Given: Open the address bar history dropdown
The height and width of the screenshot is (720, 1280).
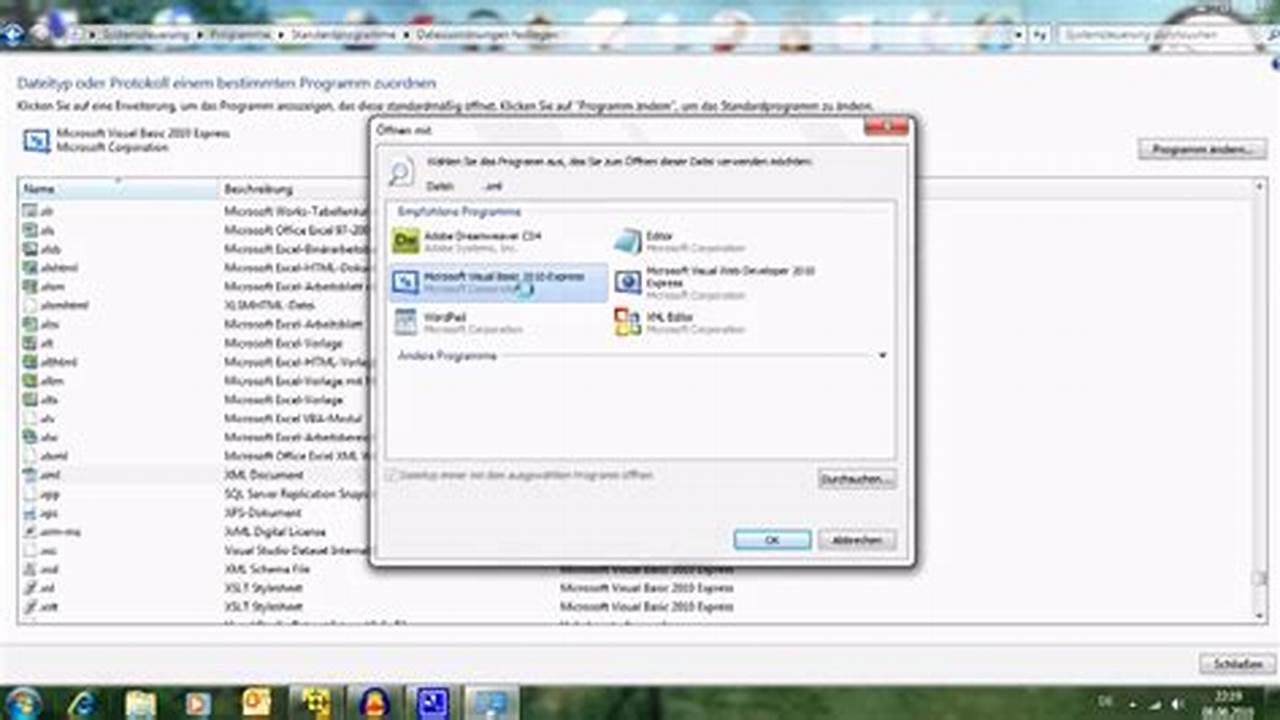Looking at the screenshot, I should tap(1018, 34).
